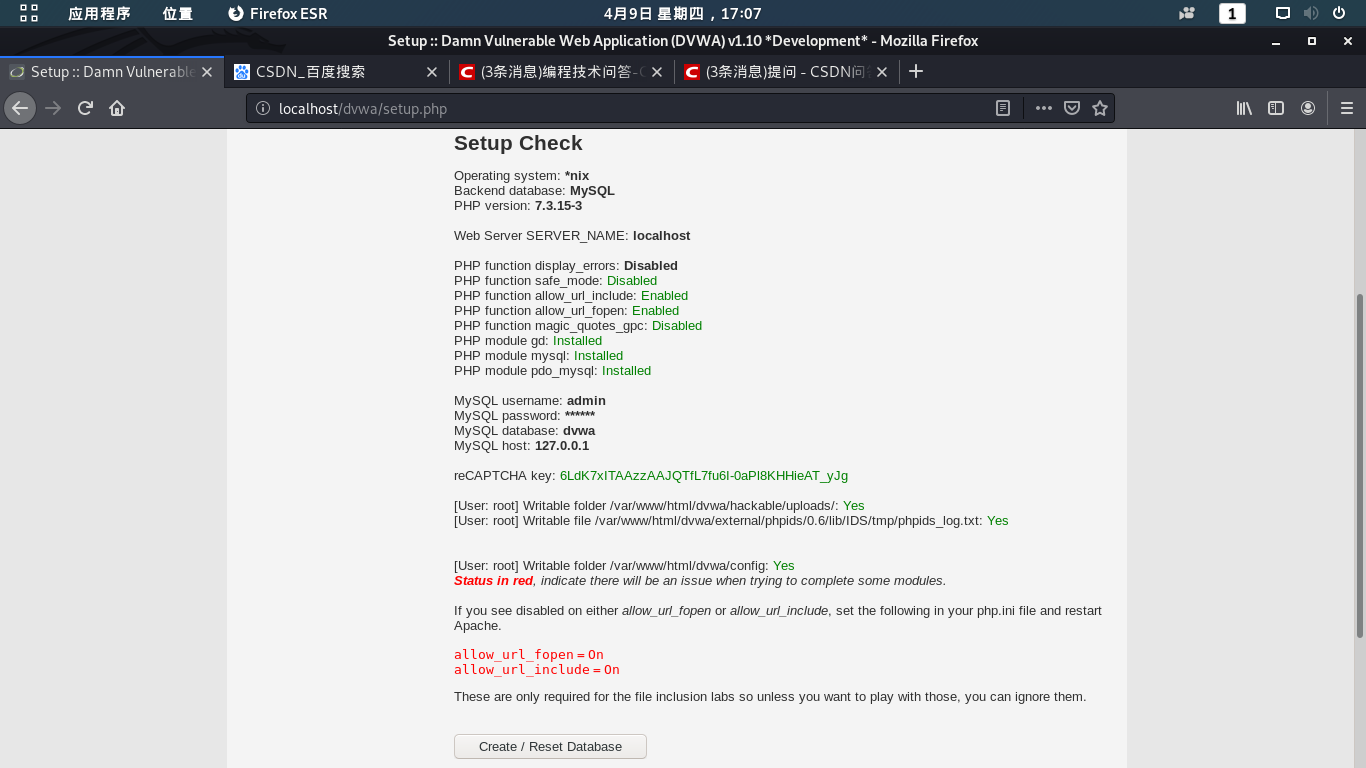Viewport: 1366px width, 768px height.
Task: Minimize the Firefox window
Action: coord(1274,41)
